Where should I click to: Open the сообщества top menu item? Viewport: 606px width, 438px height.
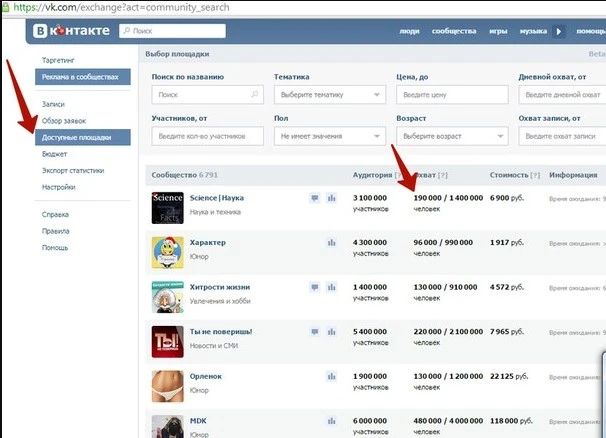[x=454, y=31]
